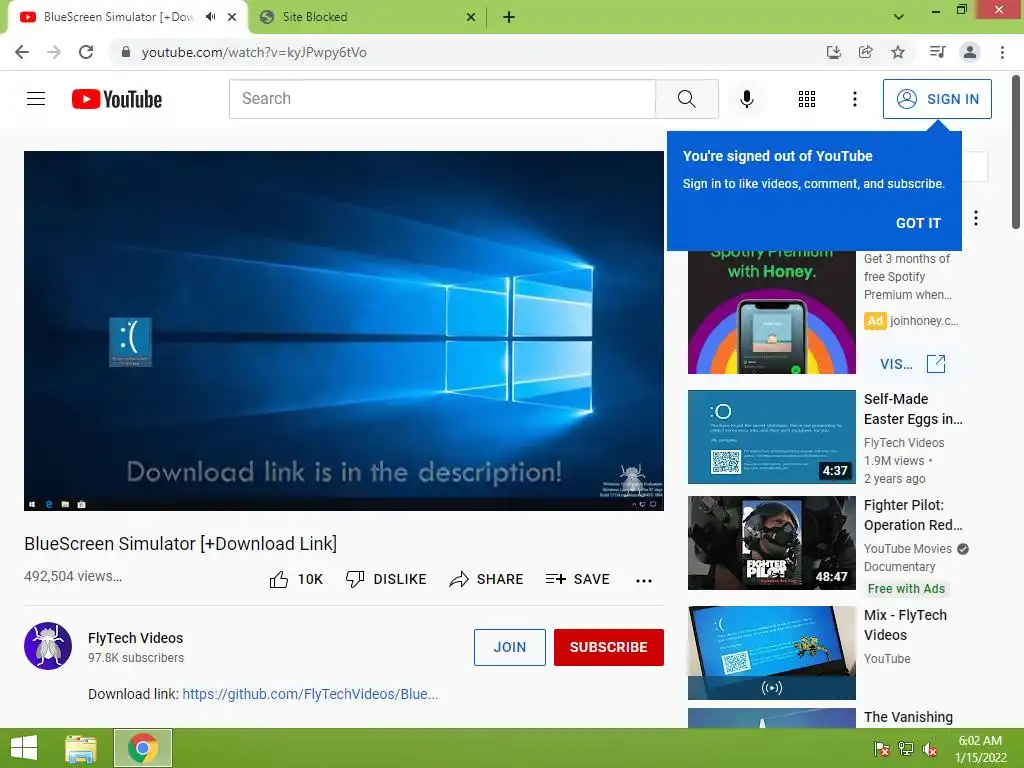Open FlyTech Videos channel name link
Image resolution: width=1024 pixels, height=768 pixels.
135,638
